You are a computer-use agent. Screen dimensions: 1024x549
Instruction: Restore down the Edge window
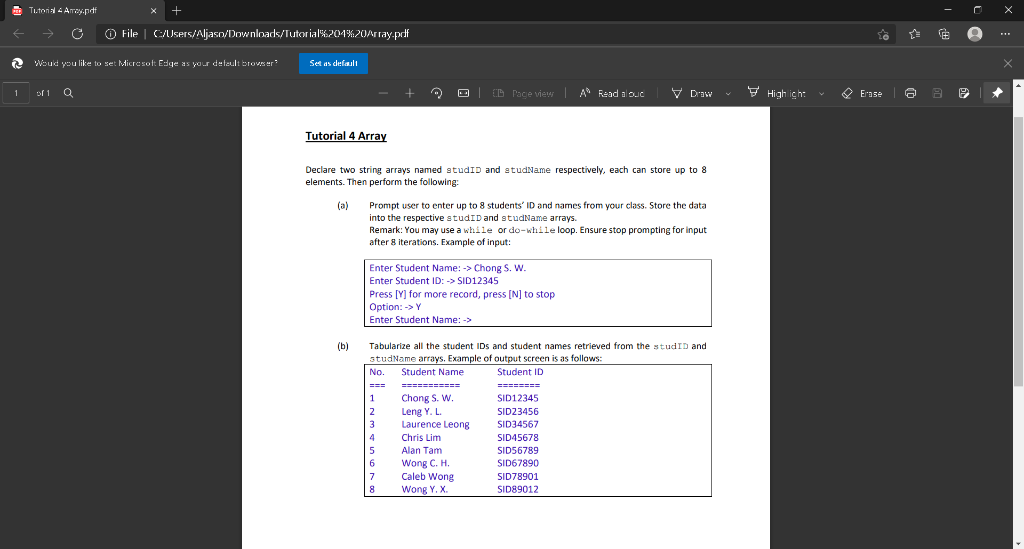pos(978,10)
